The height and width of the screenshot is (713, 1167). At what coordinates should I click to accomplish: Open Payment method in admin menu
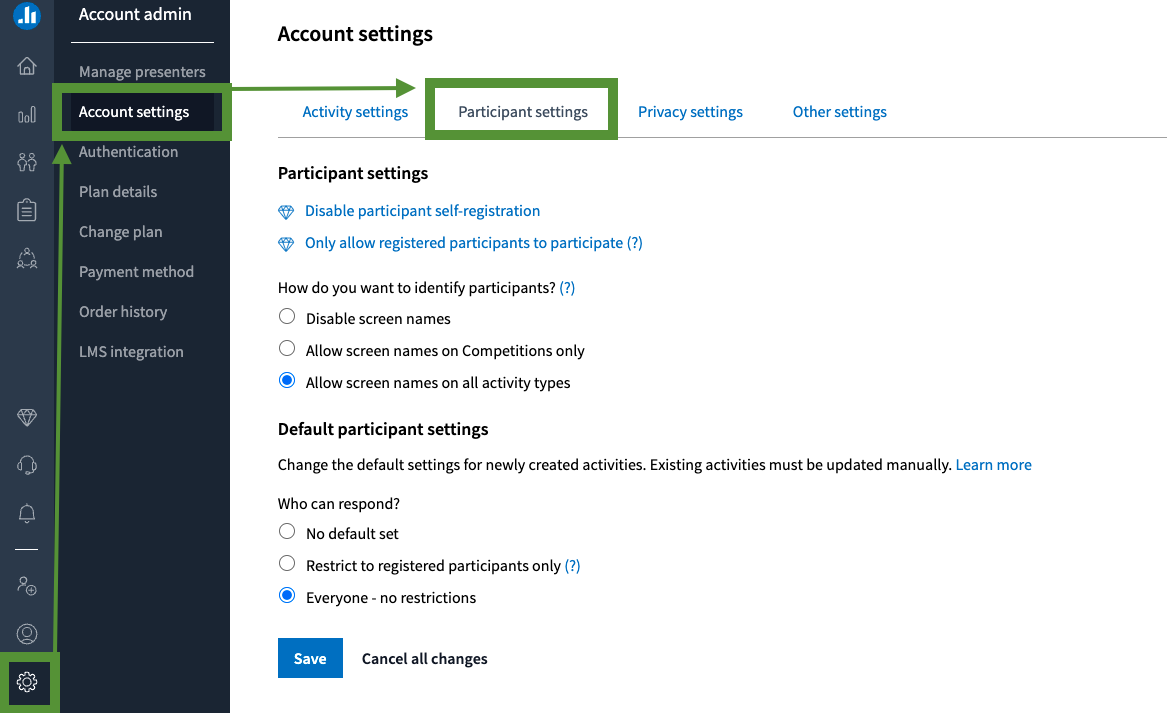(136, 272)
